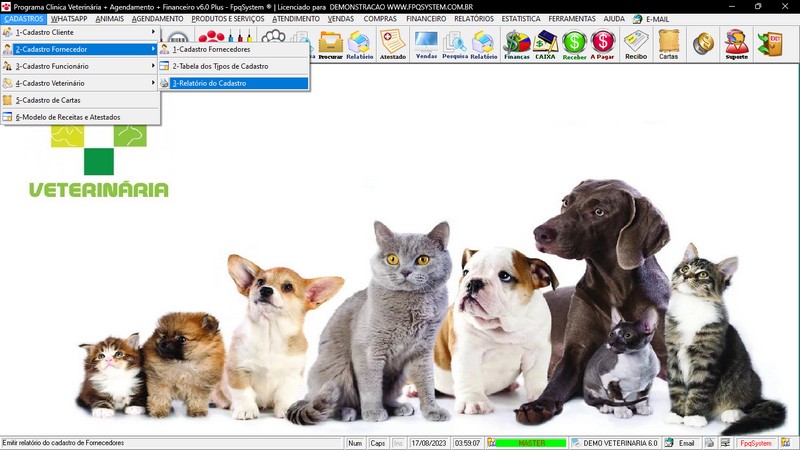The width and height of the screenshot is (800, 450).
Task: Click the rightmost users icon in status bar
Action: pyautogui.click(x=786, y=443)
